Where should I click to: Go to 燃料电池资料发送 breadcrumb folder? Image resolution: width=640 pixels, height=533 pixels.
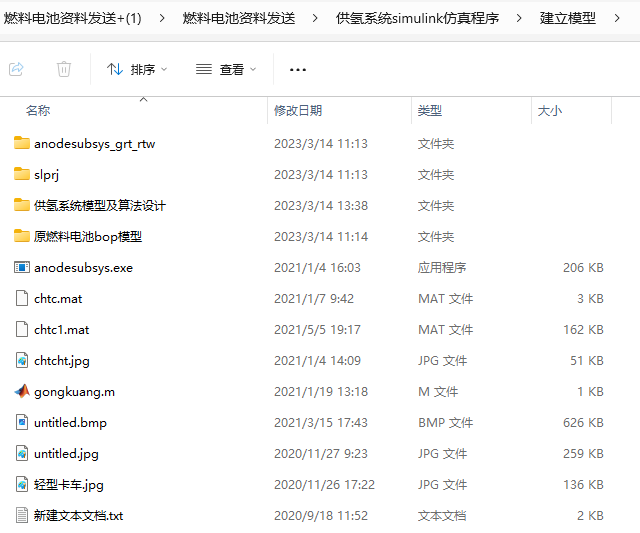[x=239, y=18]
